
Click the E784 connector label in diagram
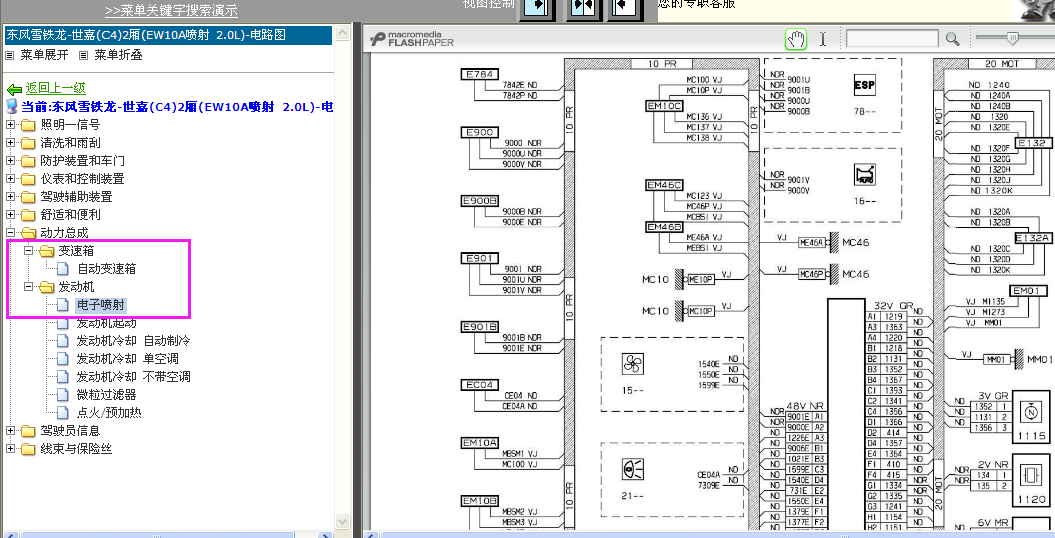point(480,75)
